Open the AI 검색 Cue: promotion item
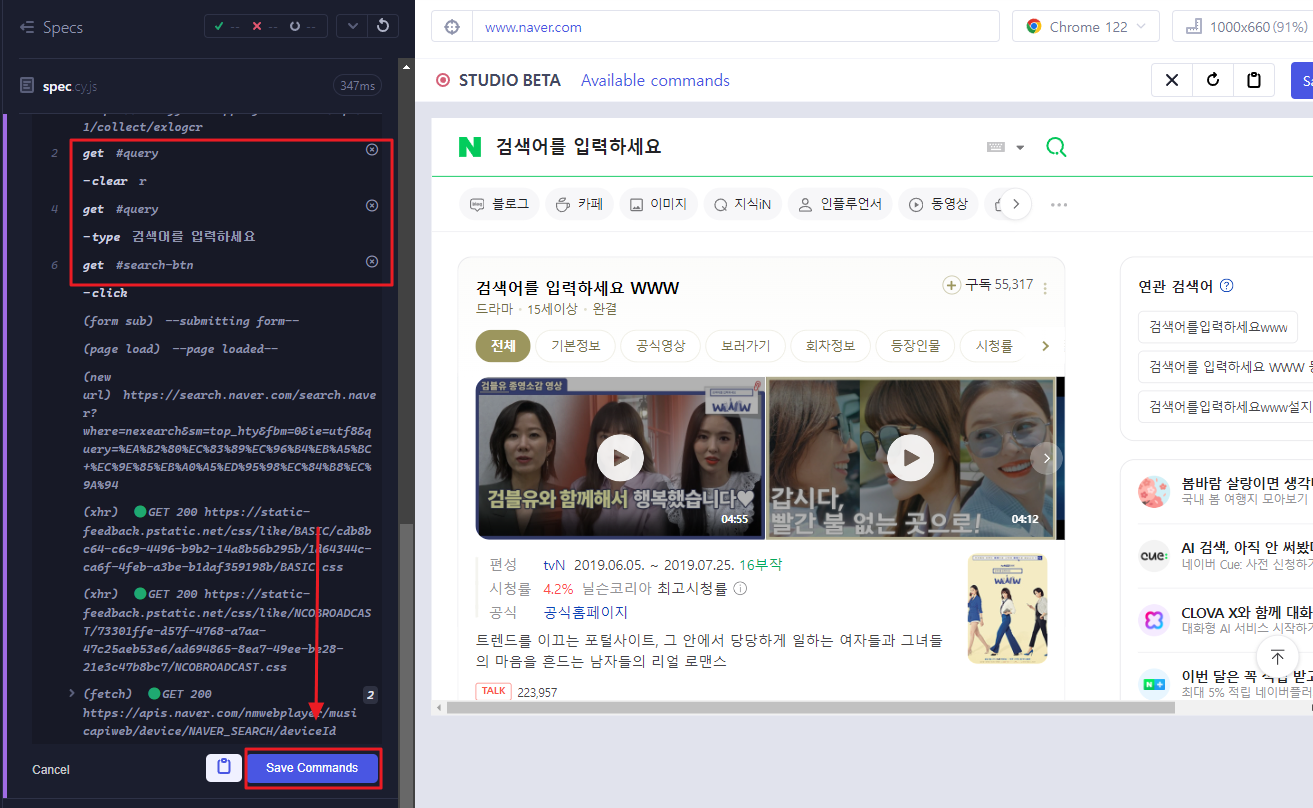The width and height of the screenshot is (1313, 808). point(1226,555)
